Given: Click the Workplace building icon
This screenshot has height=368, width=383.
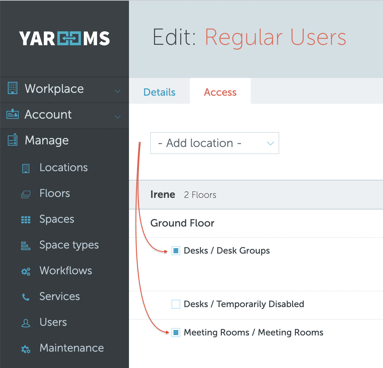Looking at the screenshot, I should click(x=12, y=88).
